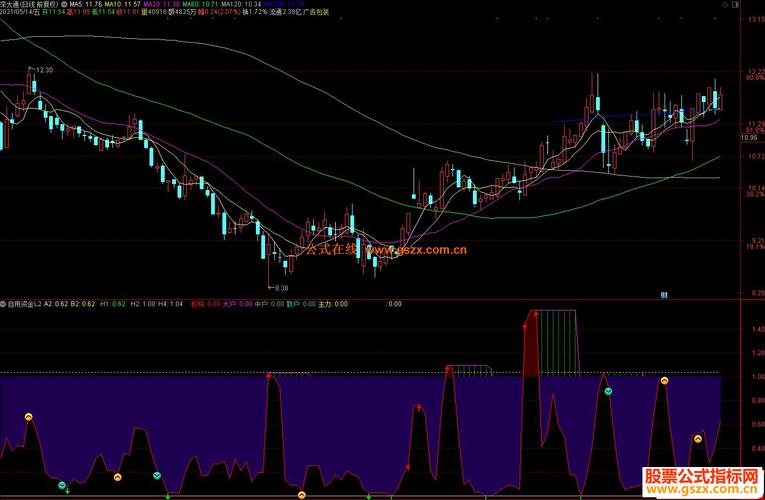Click the red arrow atop the tallest red indicator peak
765x500 pixels.
pos(536,314)
